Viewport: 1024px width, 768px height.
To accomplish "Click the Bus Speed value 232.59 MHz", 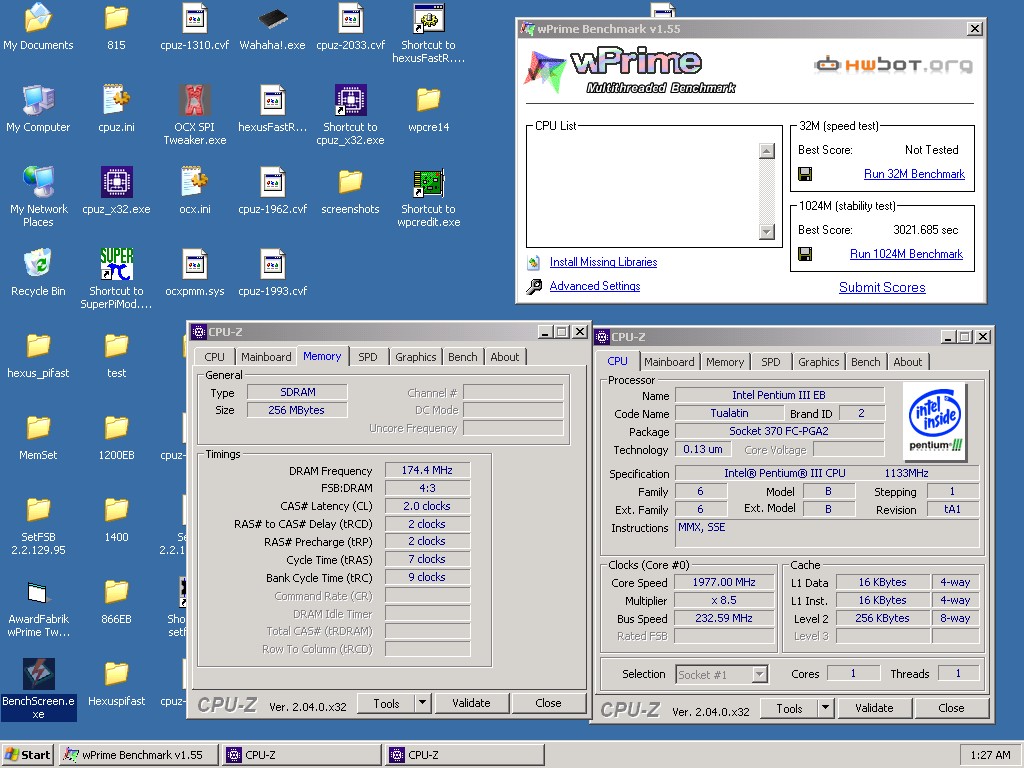I will [x=724, y=618].
